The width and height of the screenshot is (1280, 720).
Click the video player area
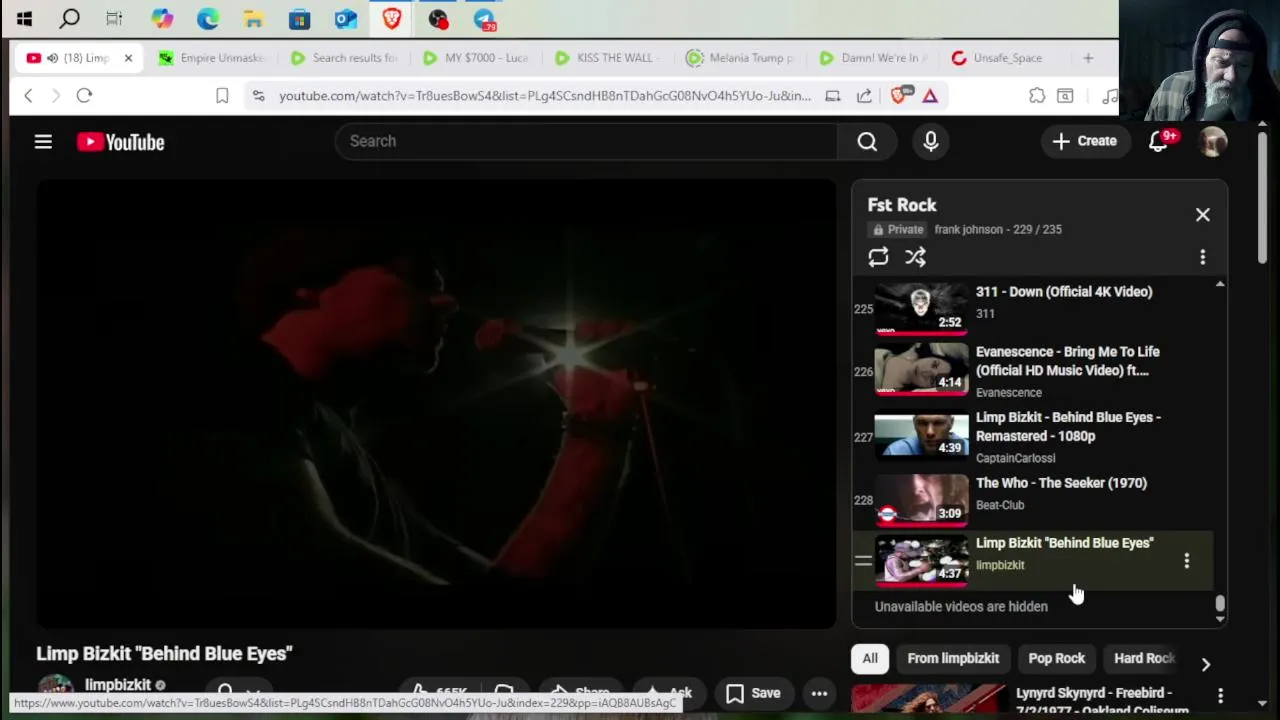(x=436, y=404)
